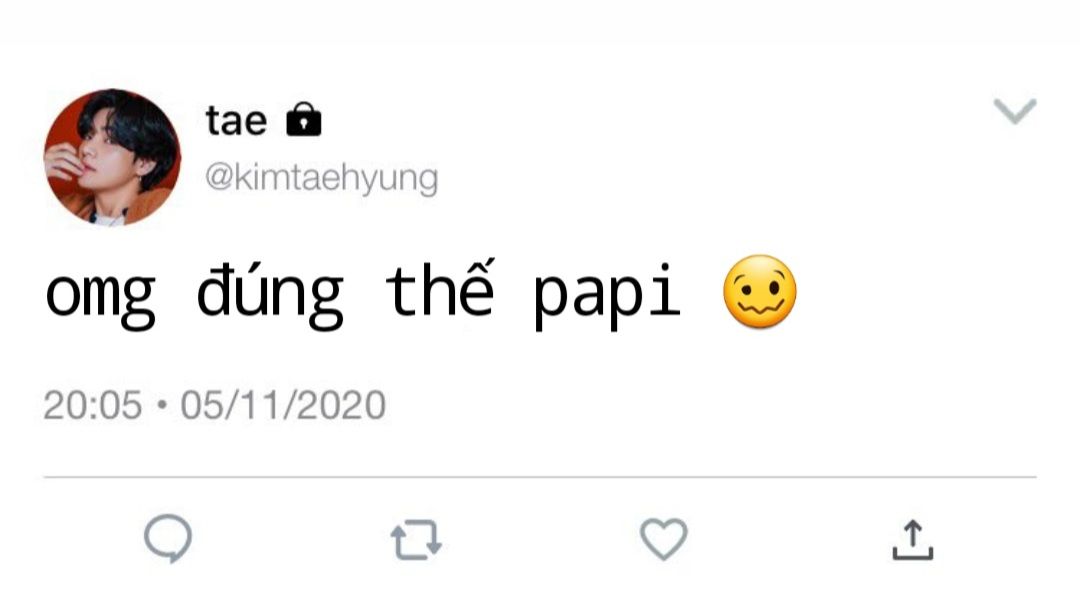Open tae's round profile picture
Viewport: 1080px width, 589px height.
tap(112, 157)
